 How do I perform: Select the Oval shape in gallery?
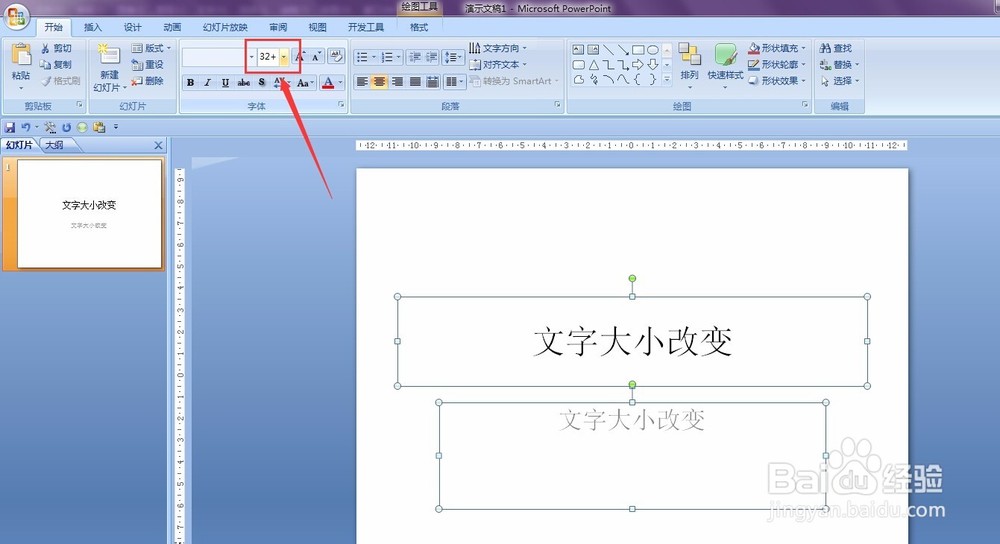pos(652,49)
